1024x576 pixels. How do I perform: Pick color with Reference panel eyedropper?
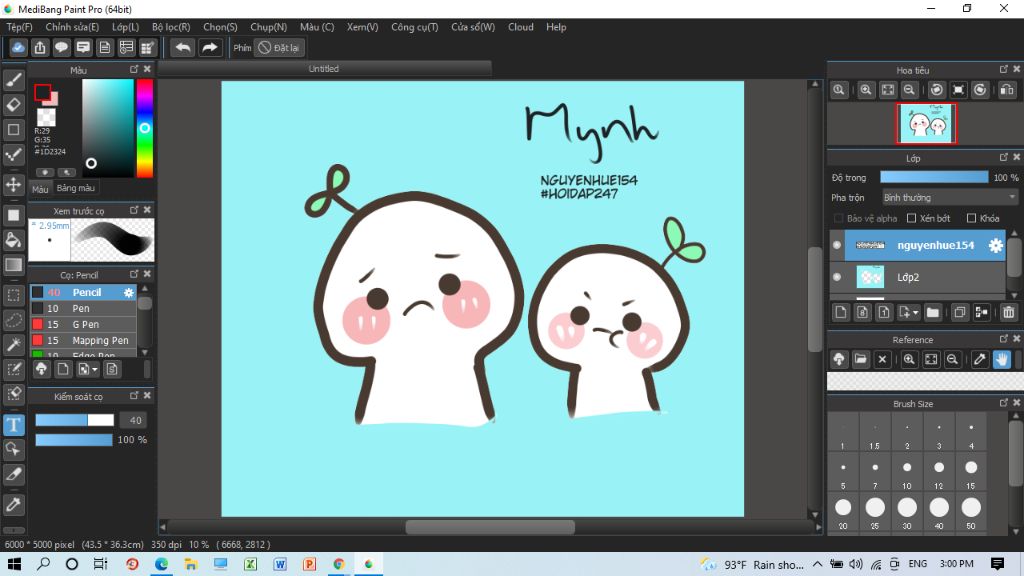980,359
